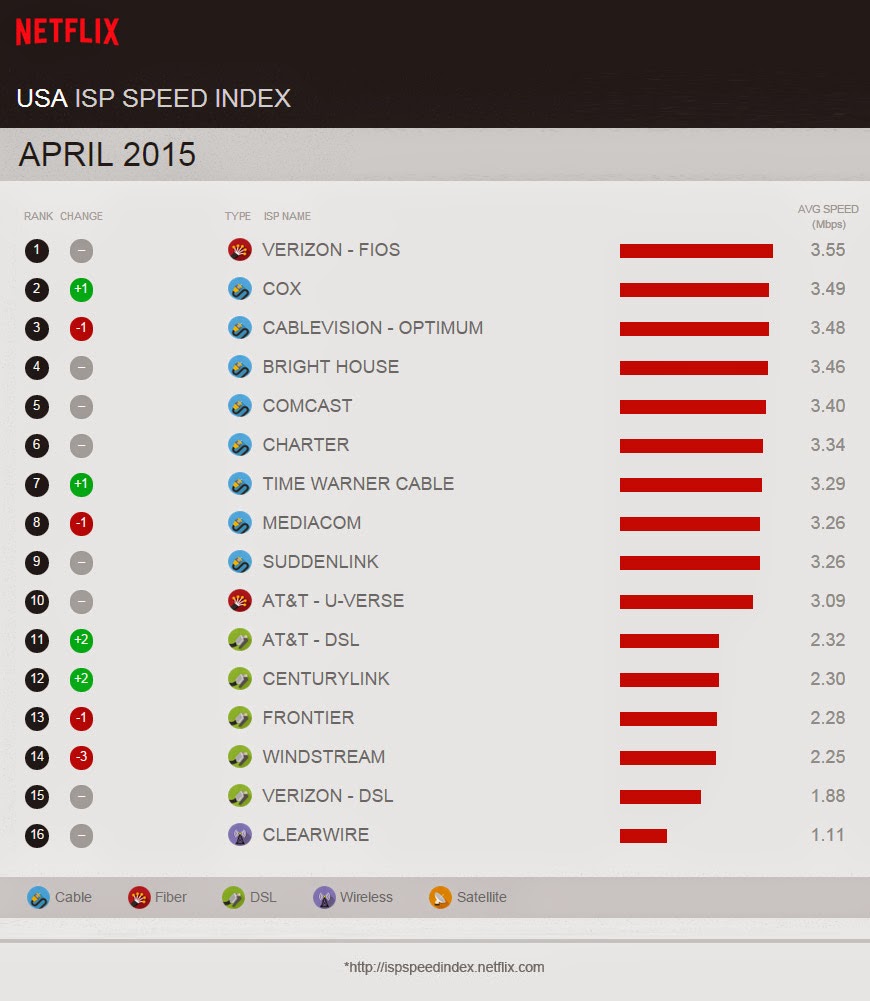Screen dimensions: 870x1001
Task: Open the ispspeedindex.netflix.com link
Action: tap(444, 967)
